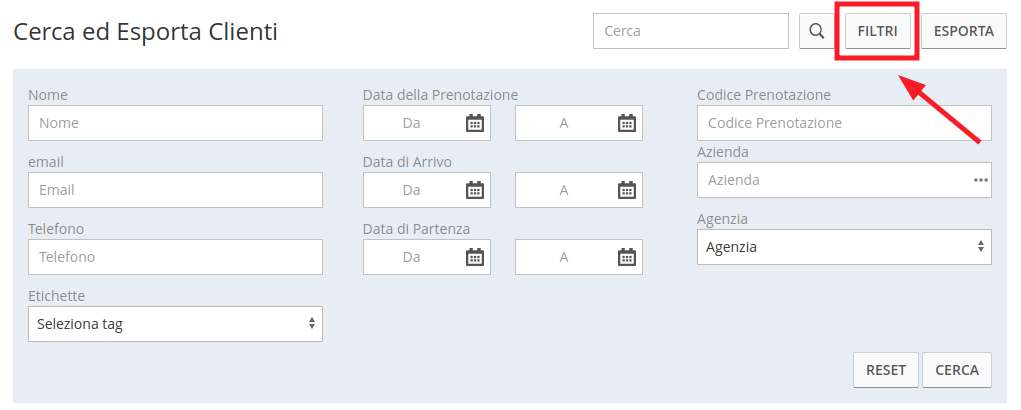Select the Azienda text field

[x=833, y=180]
